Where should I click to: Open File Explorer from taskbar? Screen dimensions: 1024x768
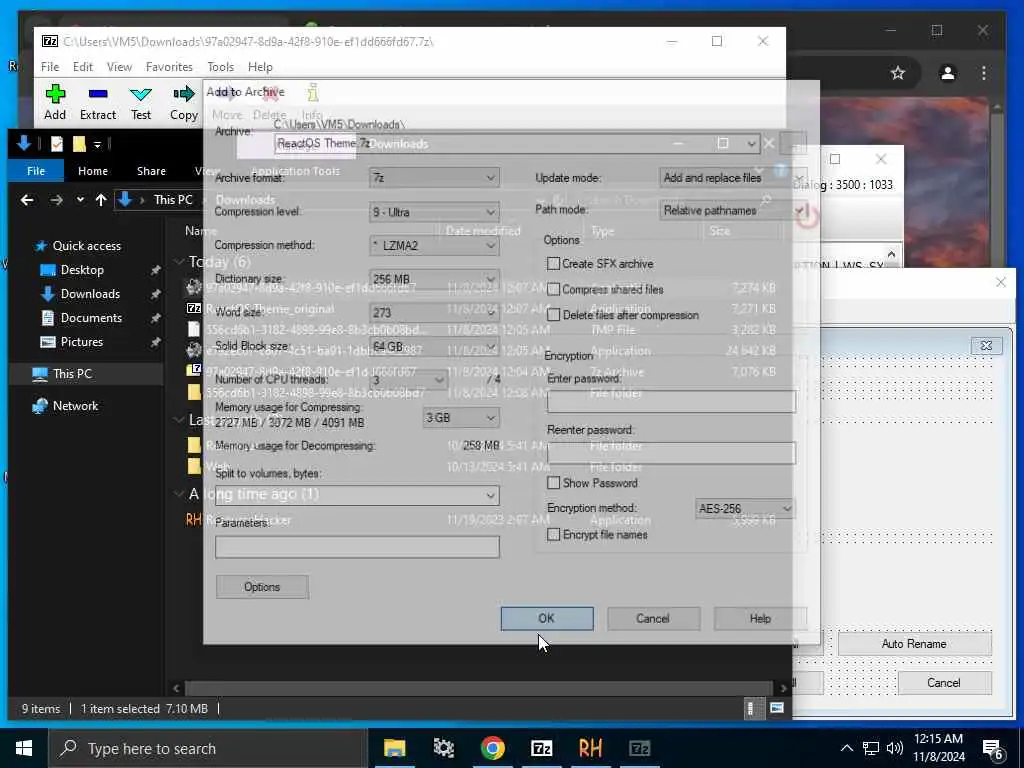pyautogui.click(x=394, y=748)
